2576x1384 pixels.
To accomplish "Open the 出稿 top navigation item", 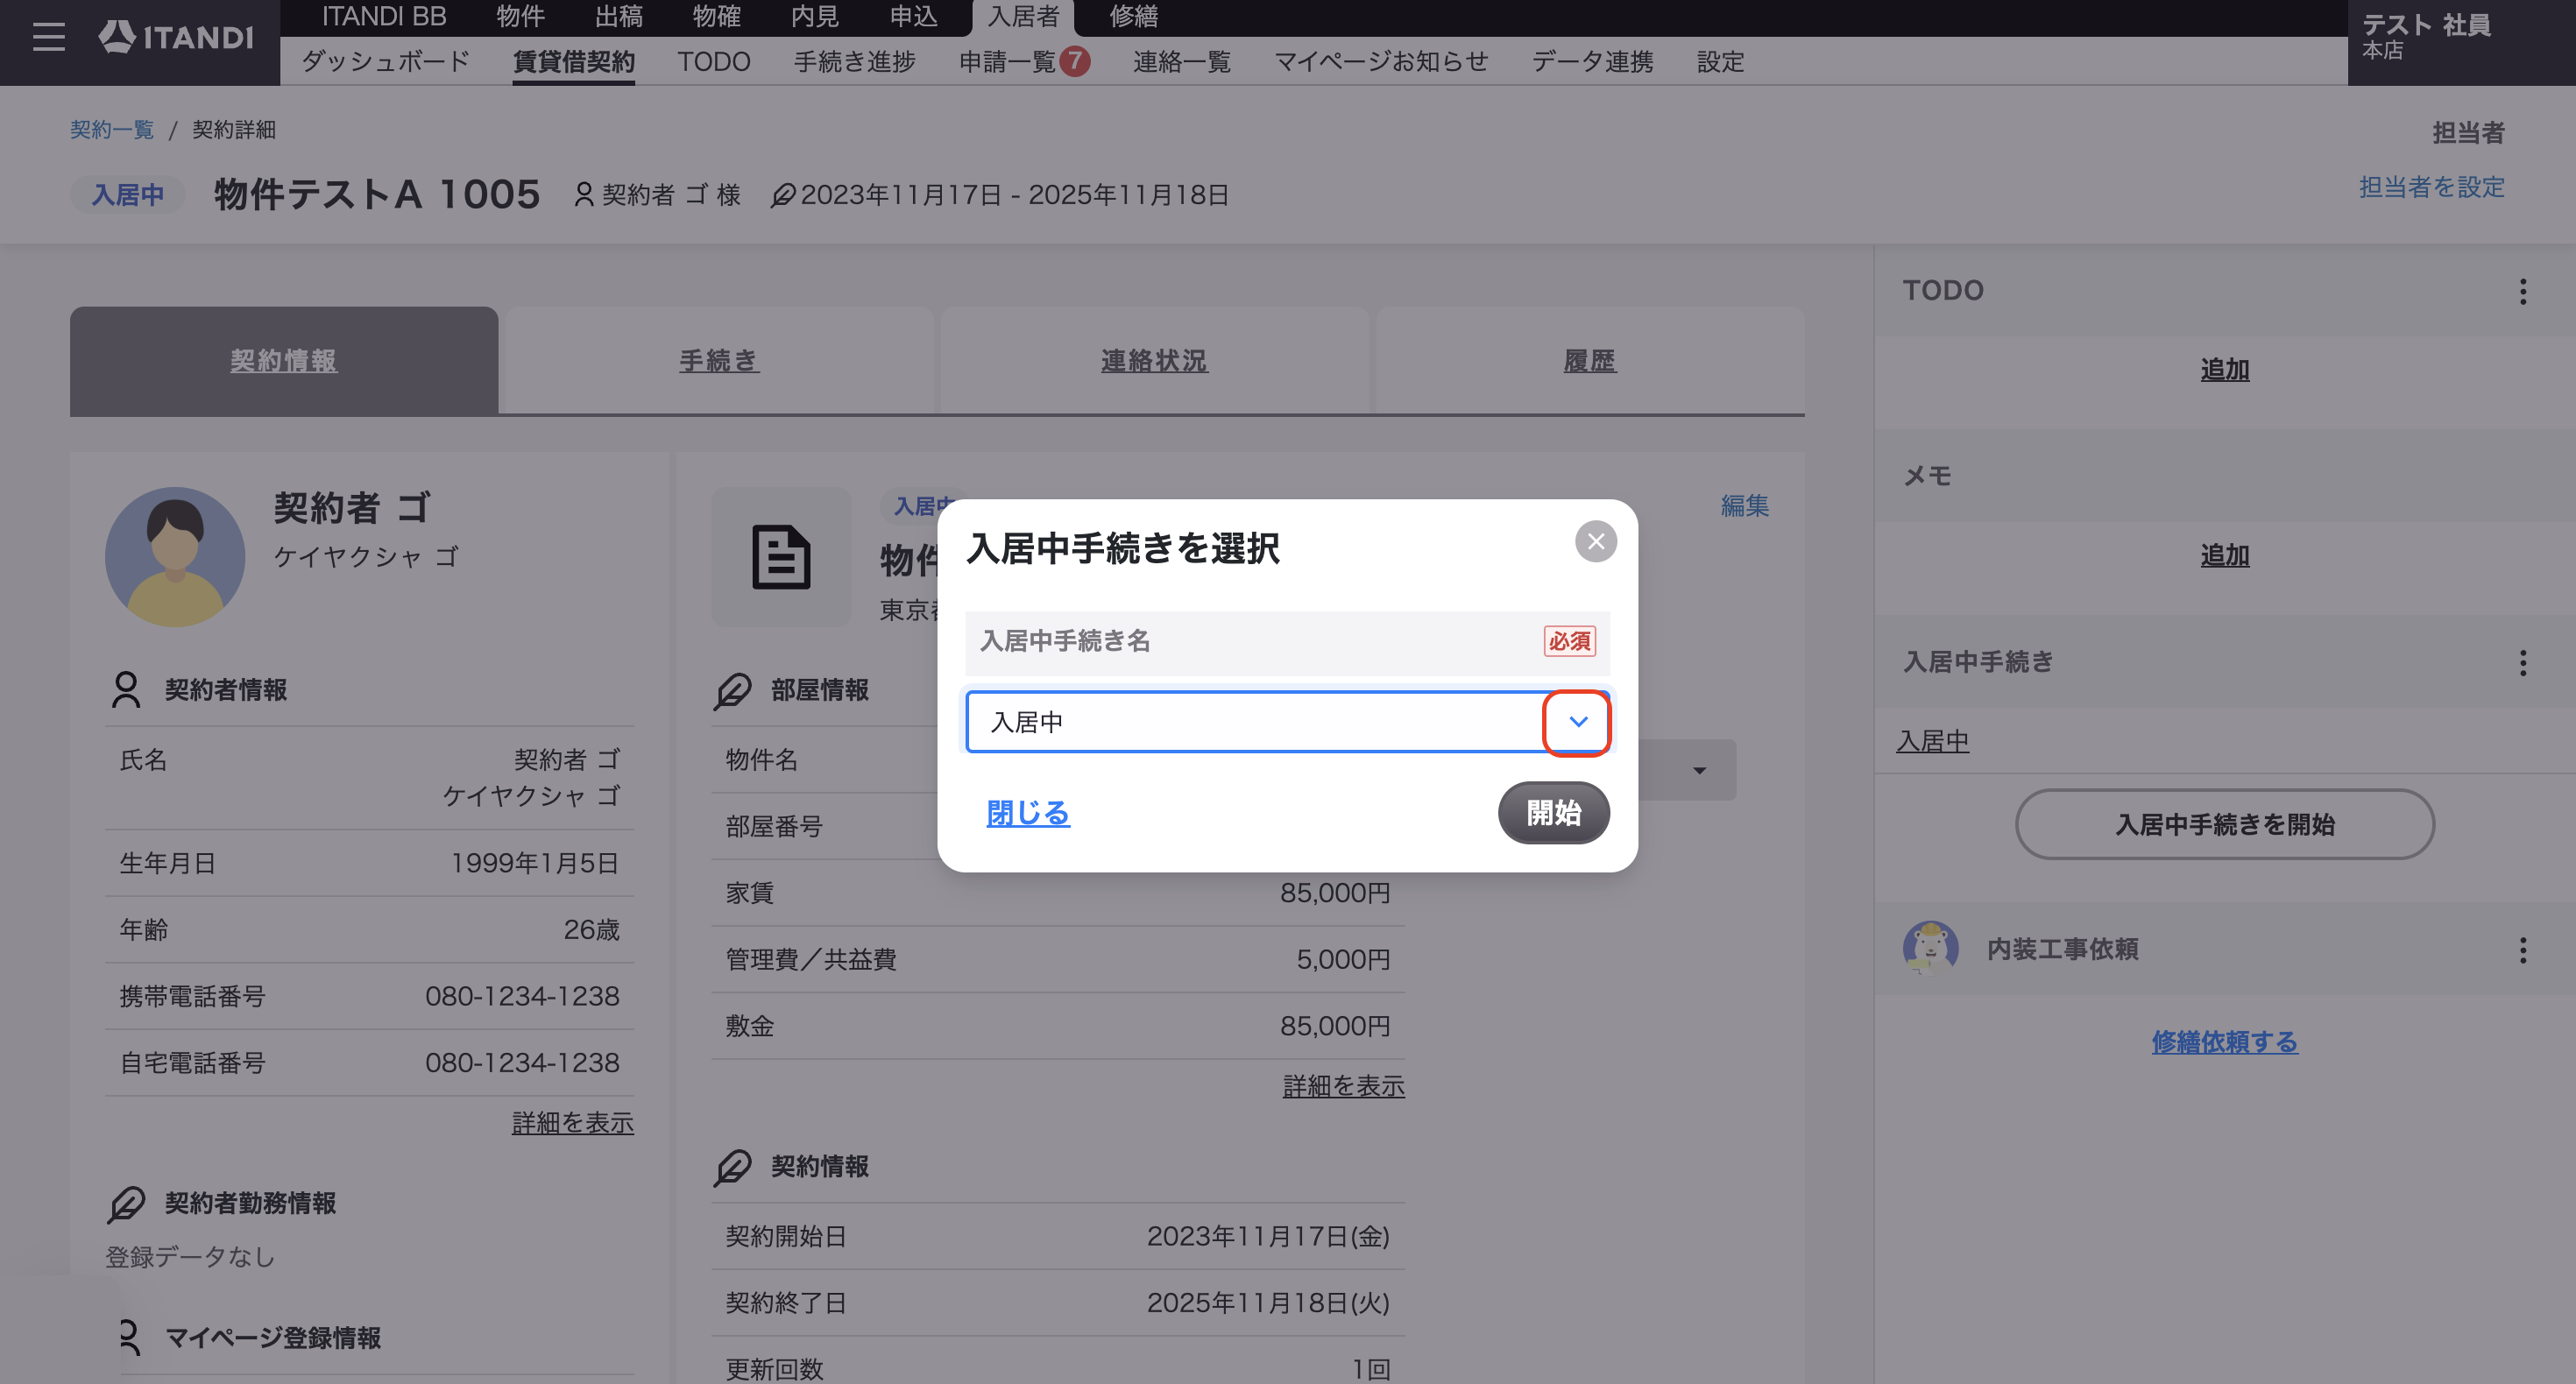I will 619,17.
